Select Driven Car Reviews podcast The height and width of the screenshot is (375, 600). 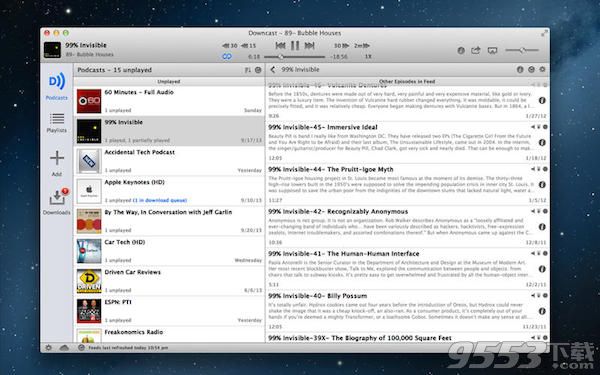(169, 281)
